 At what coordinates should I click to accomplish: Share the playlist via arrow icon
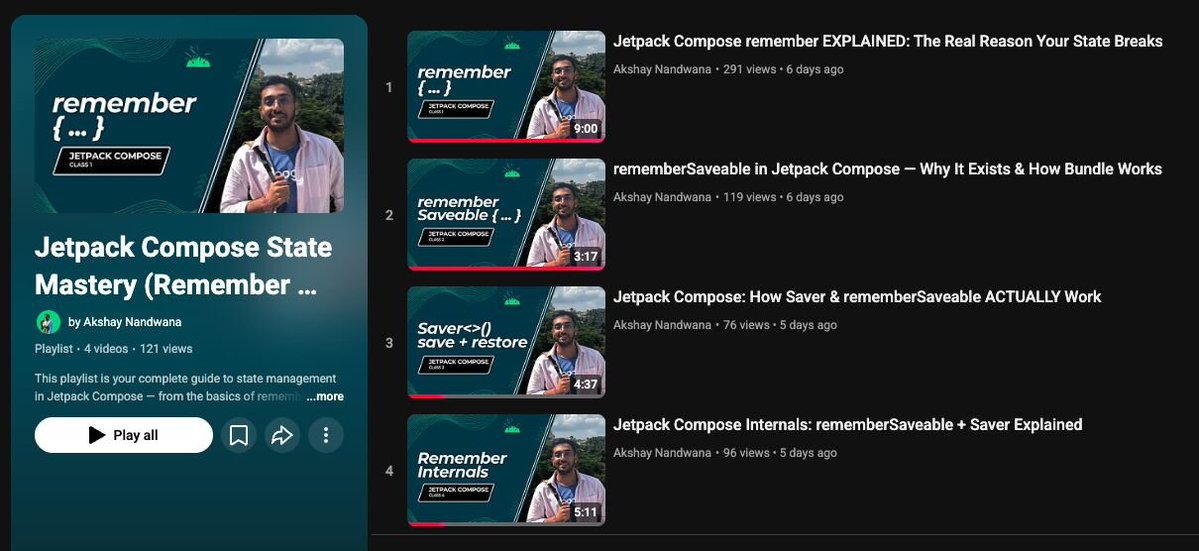pos(282,435)
